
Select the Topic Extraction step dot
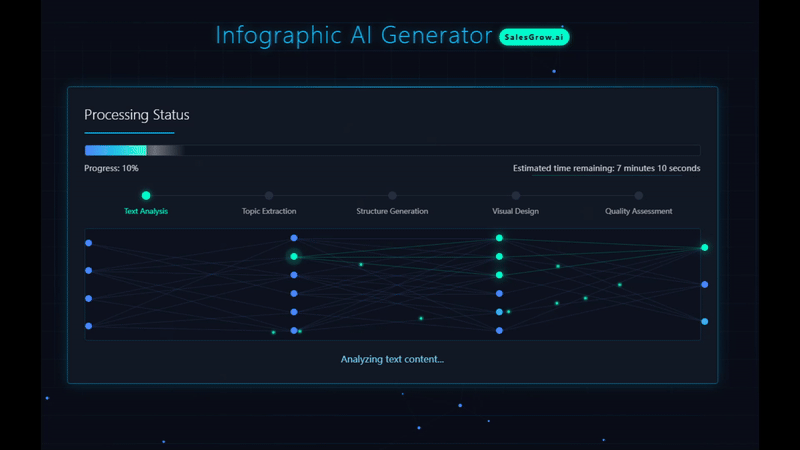coord(269,195)
